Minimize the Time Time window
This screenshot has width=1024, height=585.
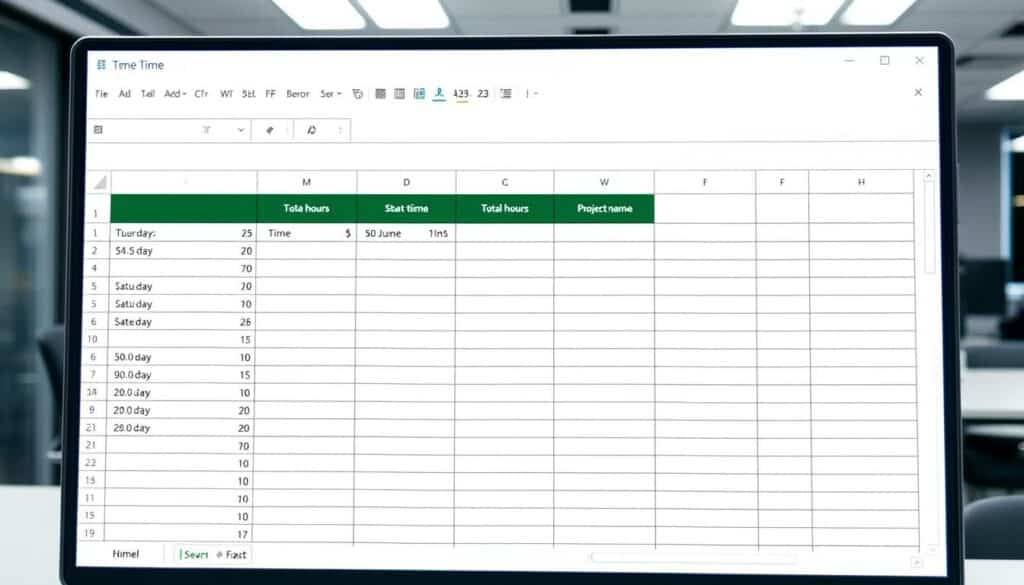pos(850,61)
